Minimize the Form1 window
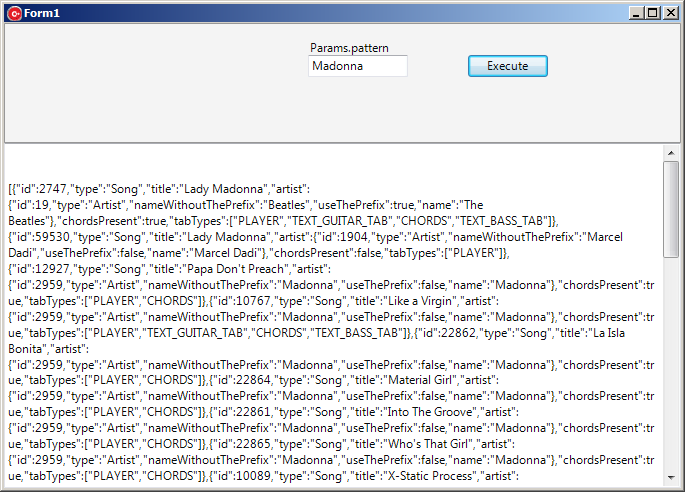This screenshot has width=685, height=492. [x=636, y=13]
